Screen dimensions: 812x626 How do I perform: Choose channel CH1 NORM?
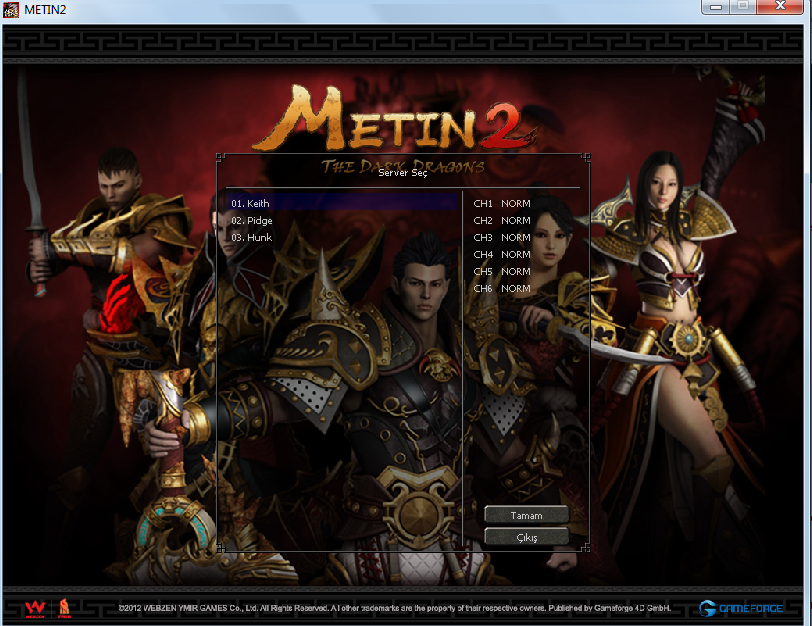click(502, 203)
